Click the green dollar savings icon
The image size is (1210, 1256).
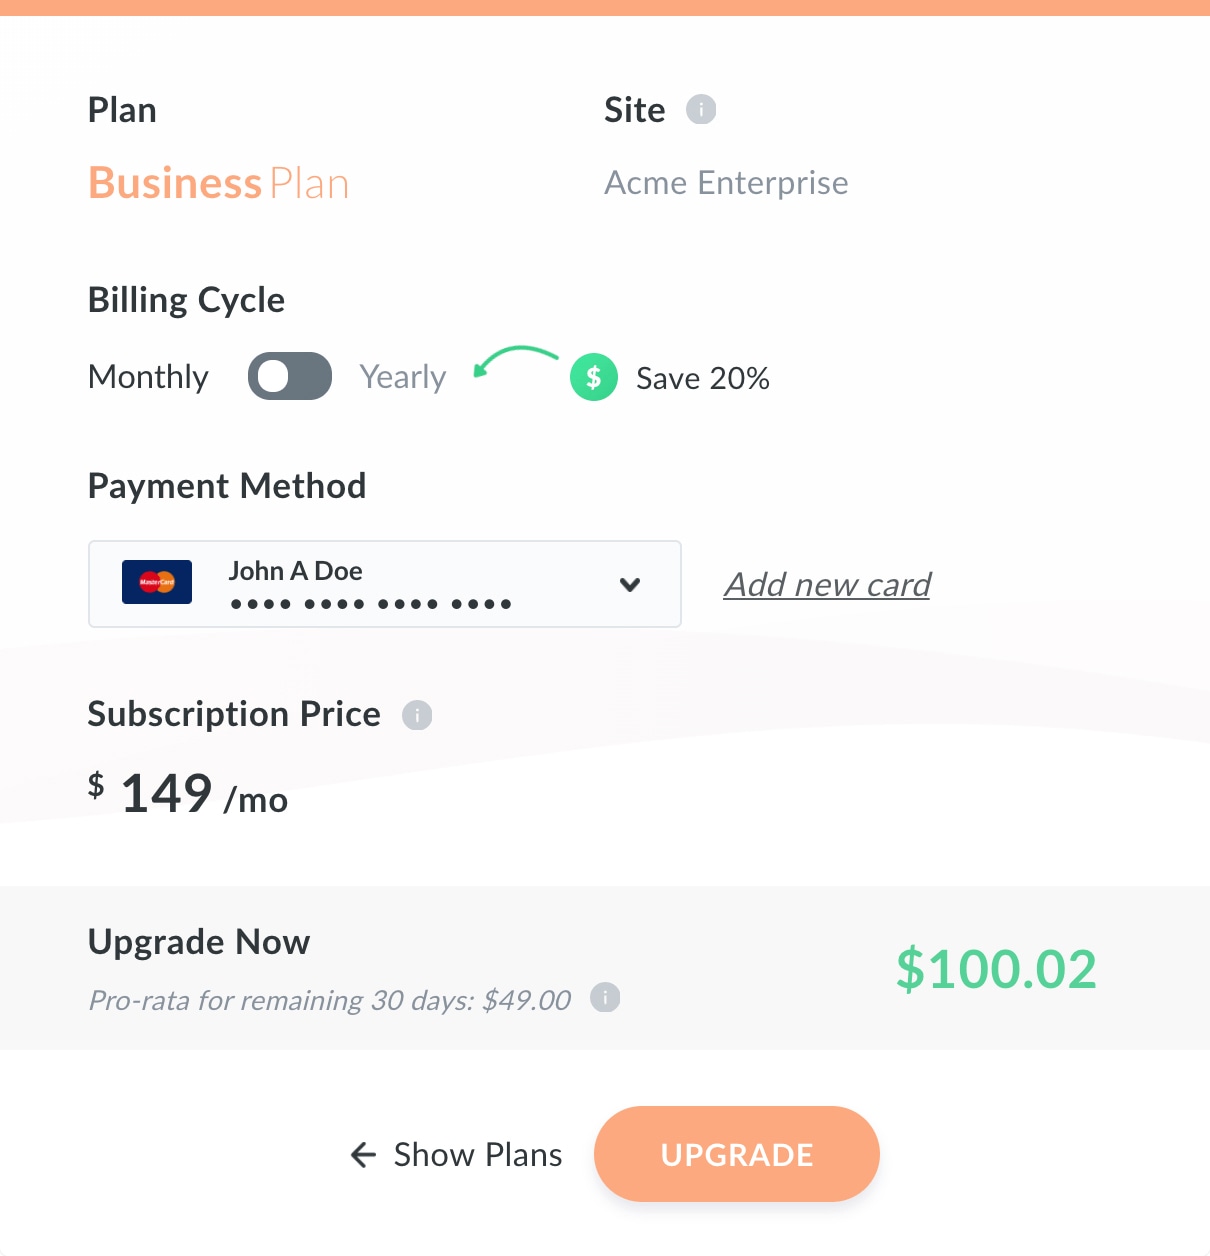coord(594,377)
